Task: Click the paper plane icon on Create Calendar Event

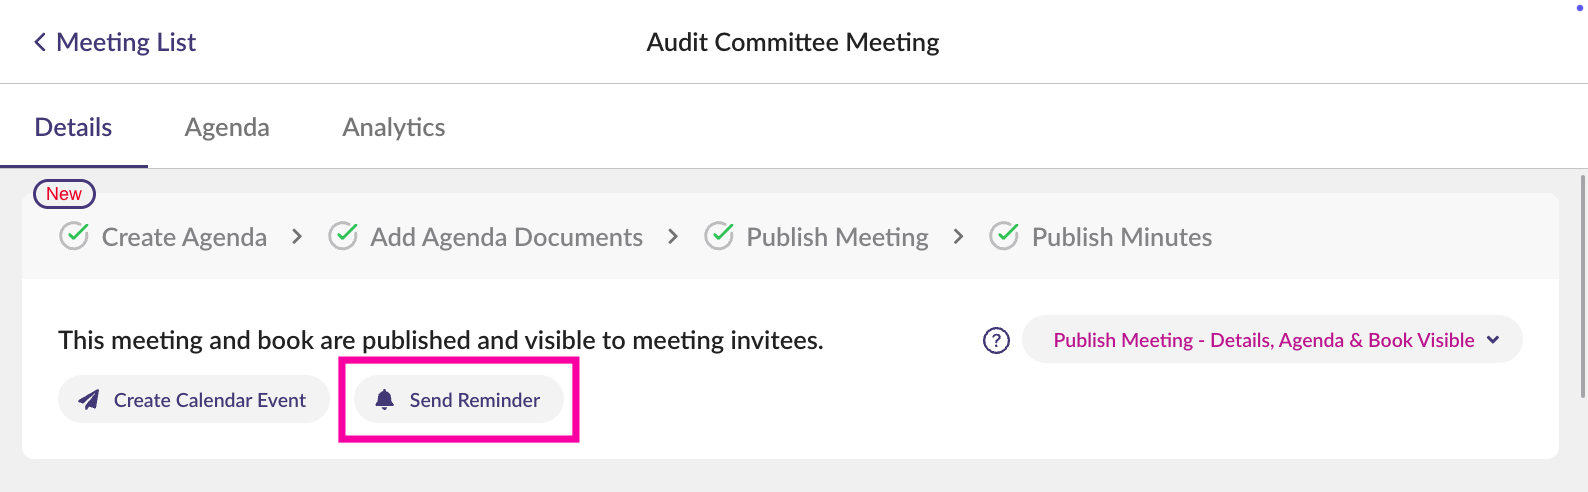Action: pyautogui.click(x=89, y=400)
